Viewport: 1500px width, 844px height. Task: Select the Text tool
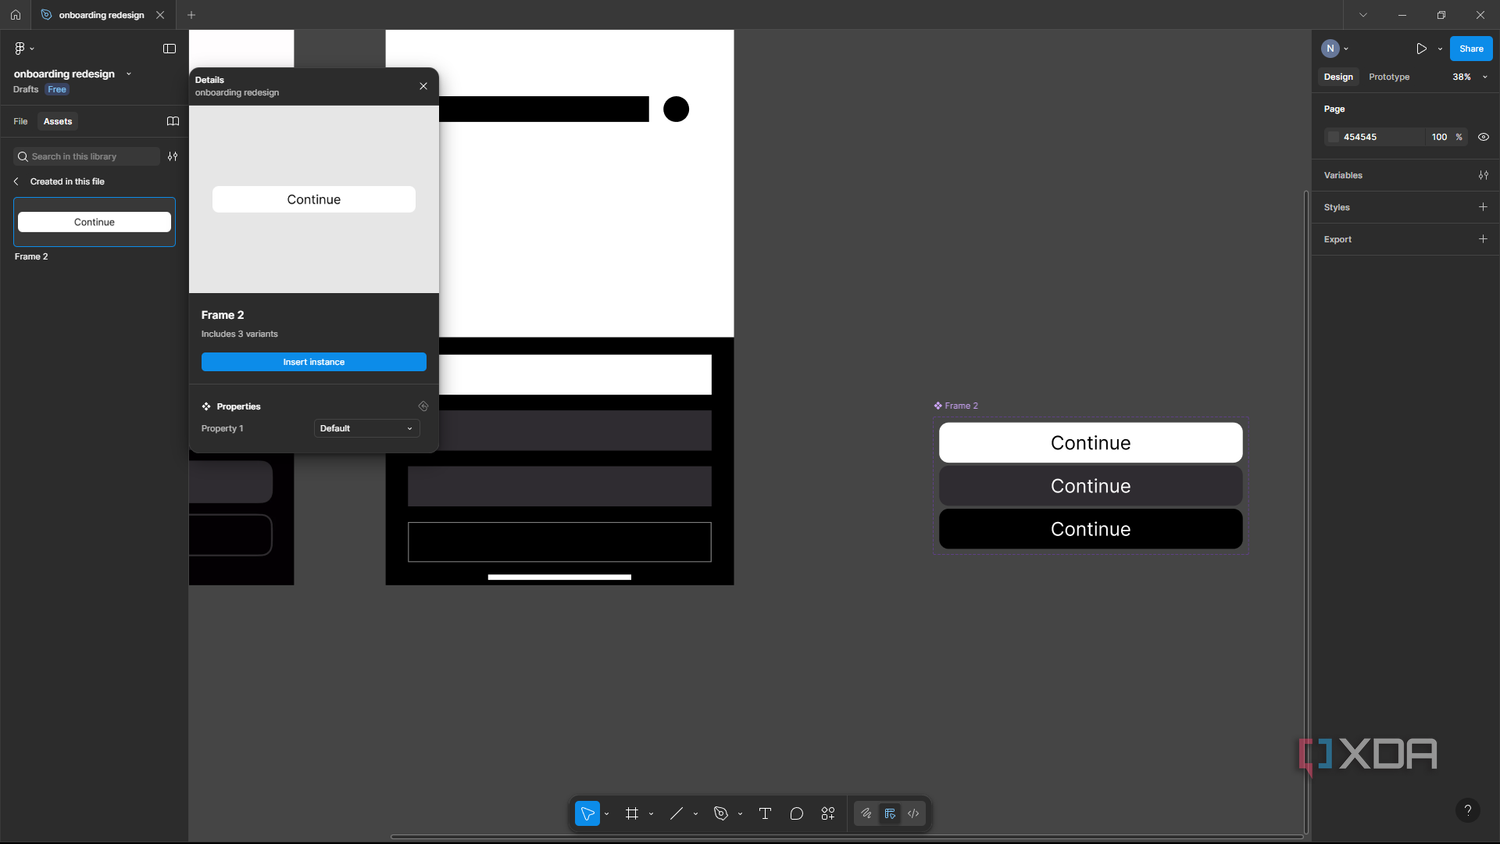click(x=765, y=814)
